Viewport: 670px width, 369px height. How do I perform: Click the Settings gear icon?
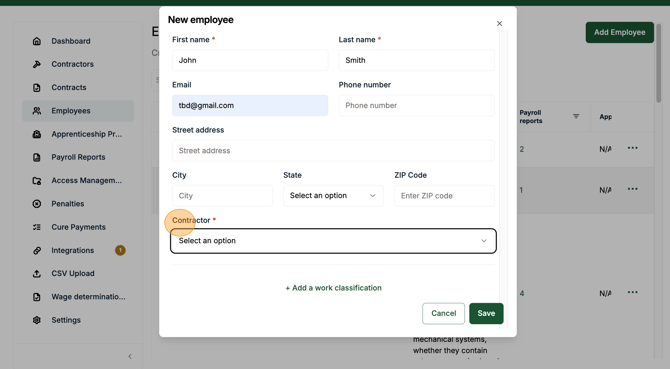[x=37, y=320]
